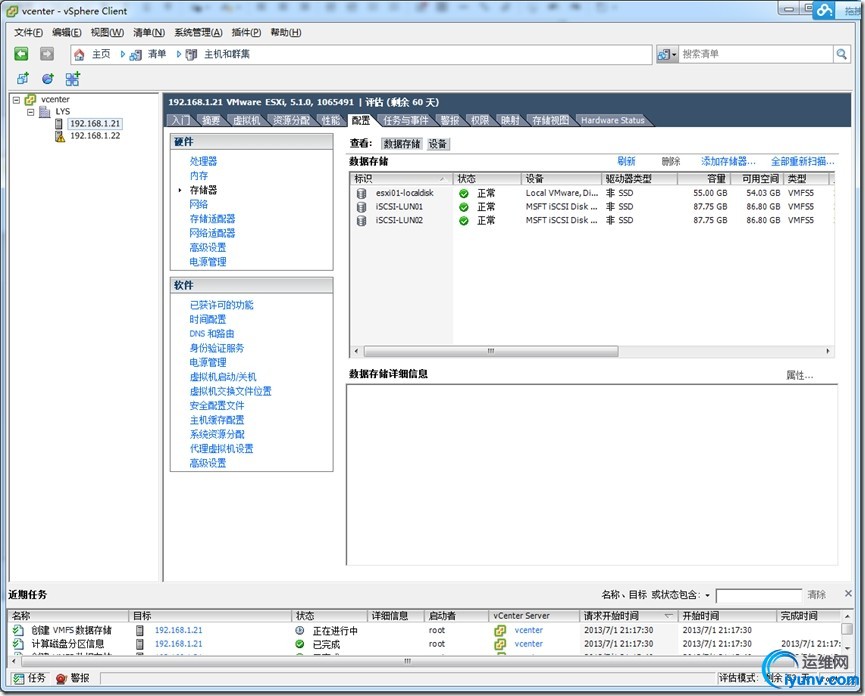Open search type dropdown beside search box

pos(666,54)
